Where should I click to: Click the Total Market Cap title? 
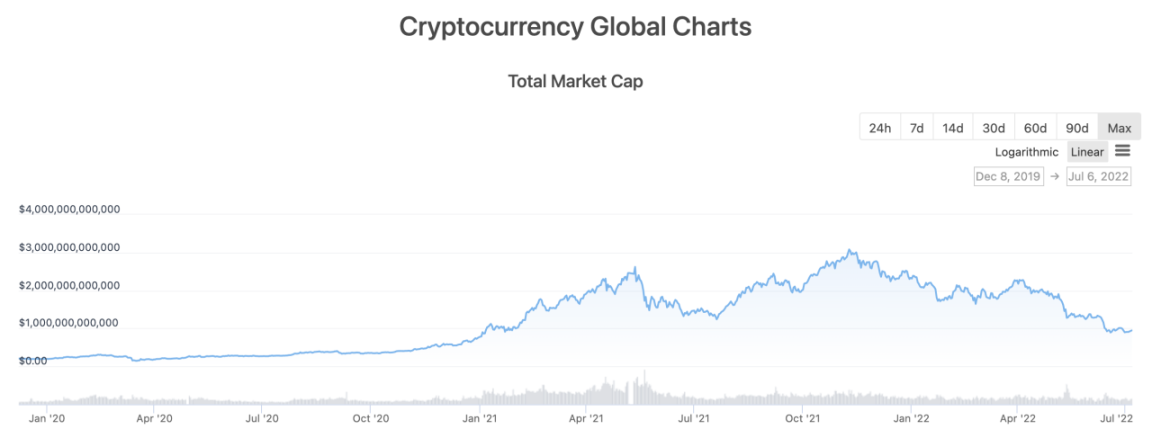575,82
